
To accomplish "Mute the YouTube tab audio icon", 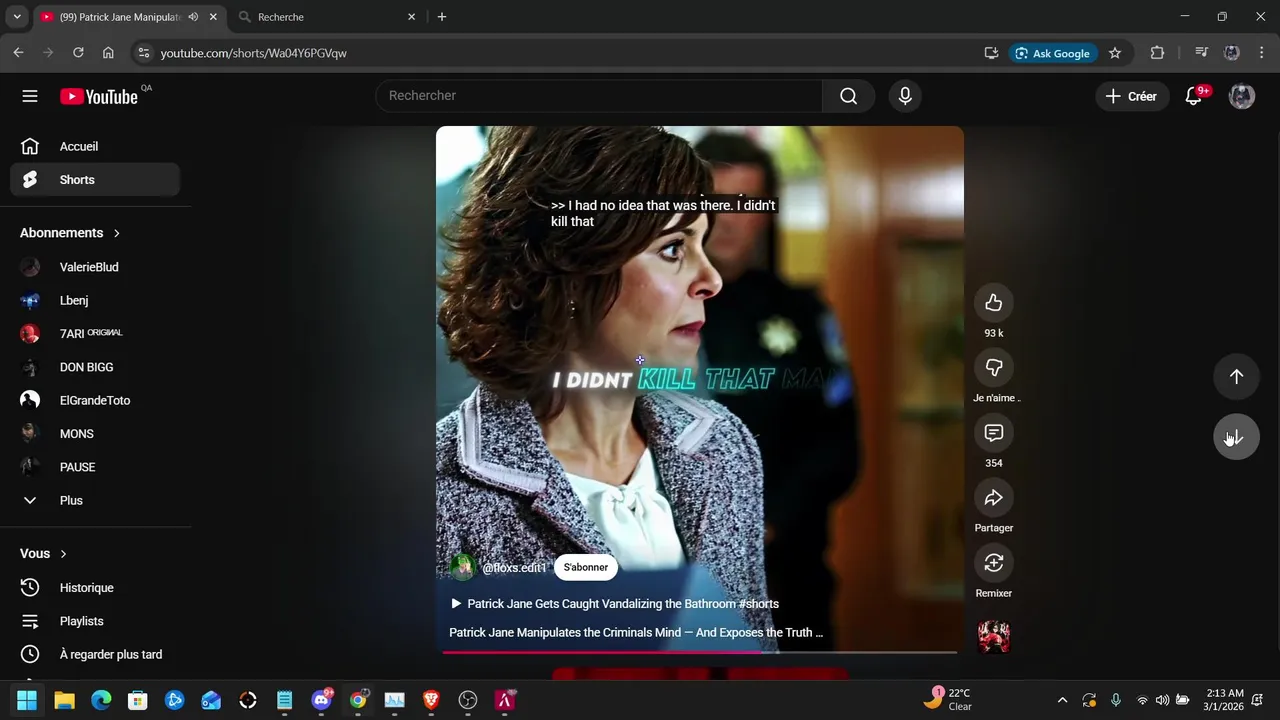I will 193,17.
